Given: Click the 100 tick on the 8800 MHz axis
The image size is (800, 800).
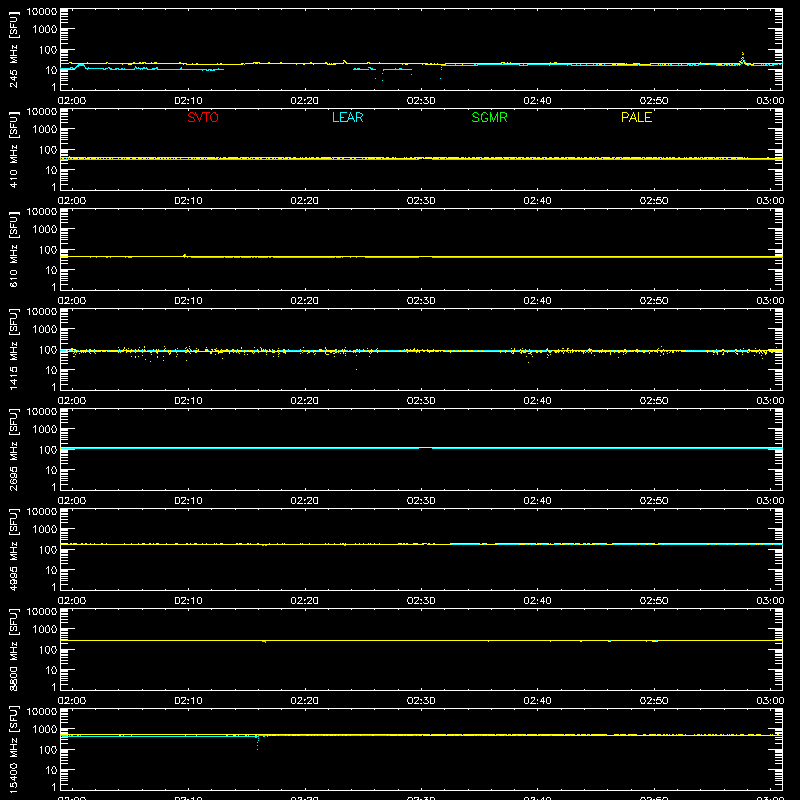Looking at the screenshot, I should coord(48,650).
